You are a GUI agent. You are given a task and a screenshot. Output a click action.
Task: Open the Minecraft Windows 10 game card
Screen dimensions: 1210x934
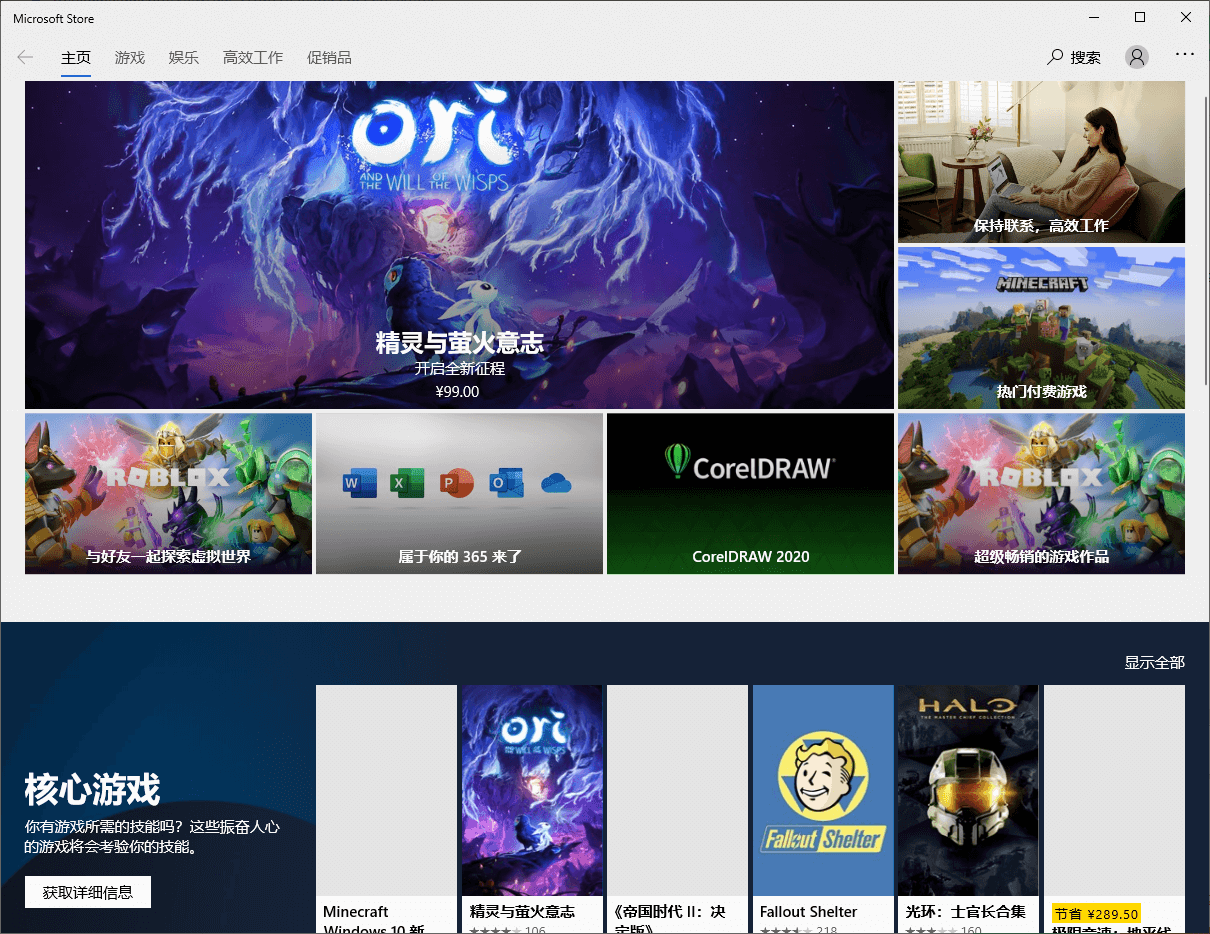point(386,809)
